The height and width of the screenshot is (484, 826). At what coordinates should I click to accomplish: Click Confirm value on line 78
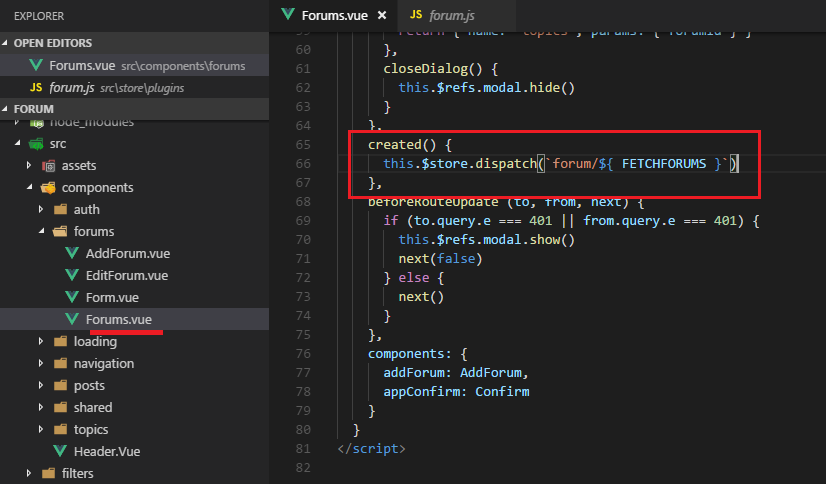502,392
